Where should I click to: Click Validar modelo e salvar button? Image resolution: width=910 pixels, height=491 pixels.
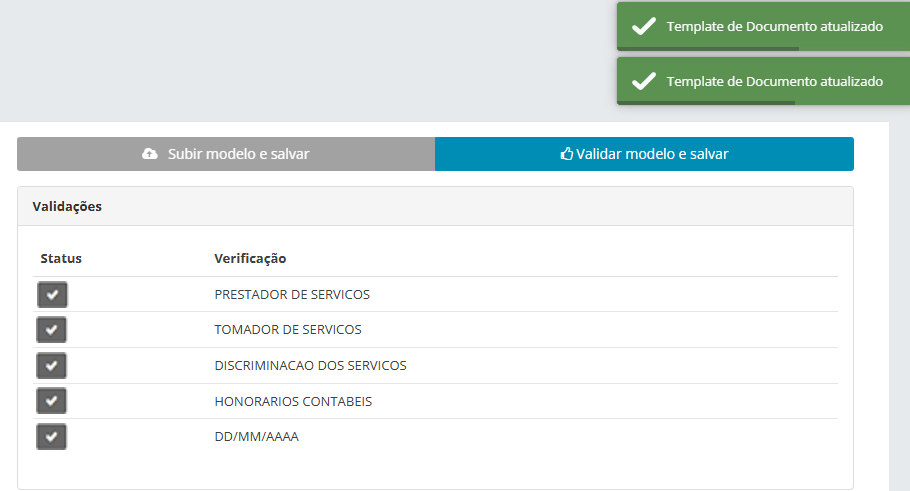point(644,154)
